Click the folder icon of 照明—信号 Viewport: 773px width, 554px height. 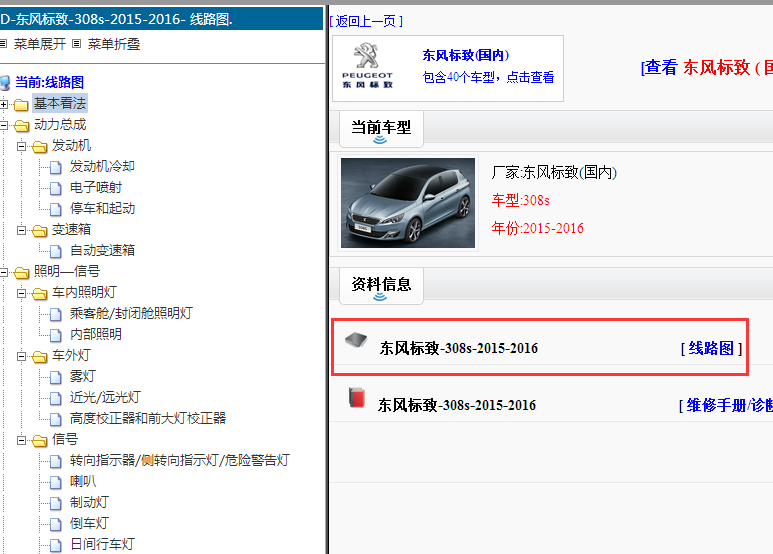click(21, 273)
